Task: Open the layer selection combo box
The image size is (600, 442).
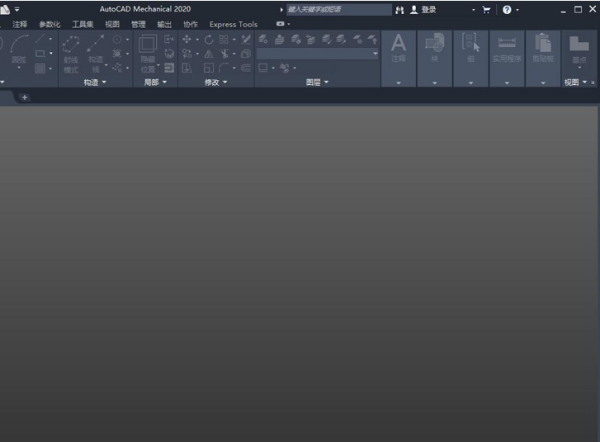Action: pyautogui.click(x=318, y=54)
